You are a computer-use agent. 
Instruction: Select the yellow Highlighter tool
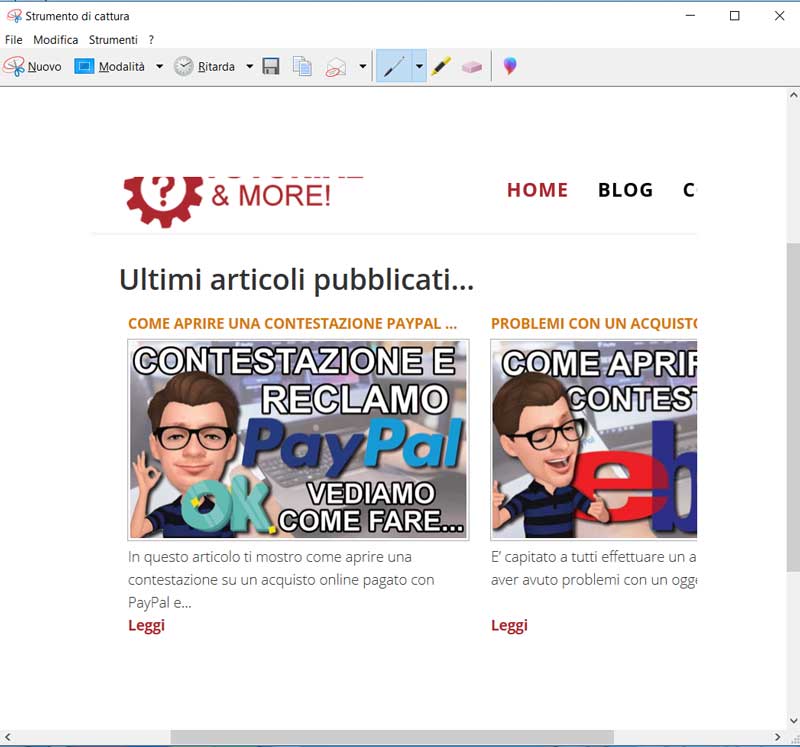(x=441, y=66)
